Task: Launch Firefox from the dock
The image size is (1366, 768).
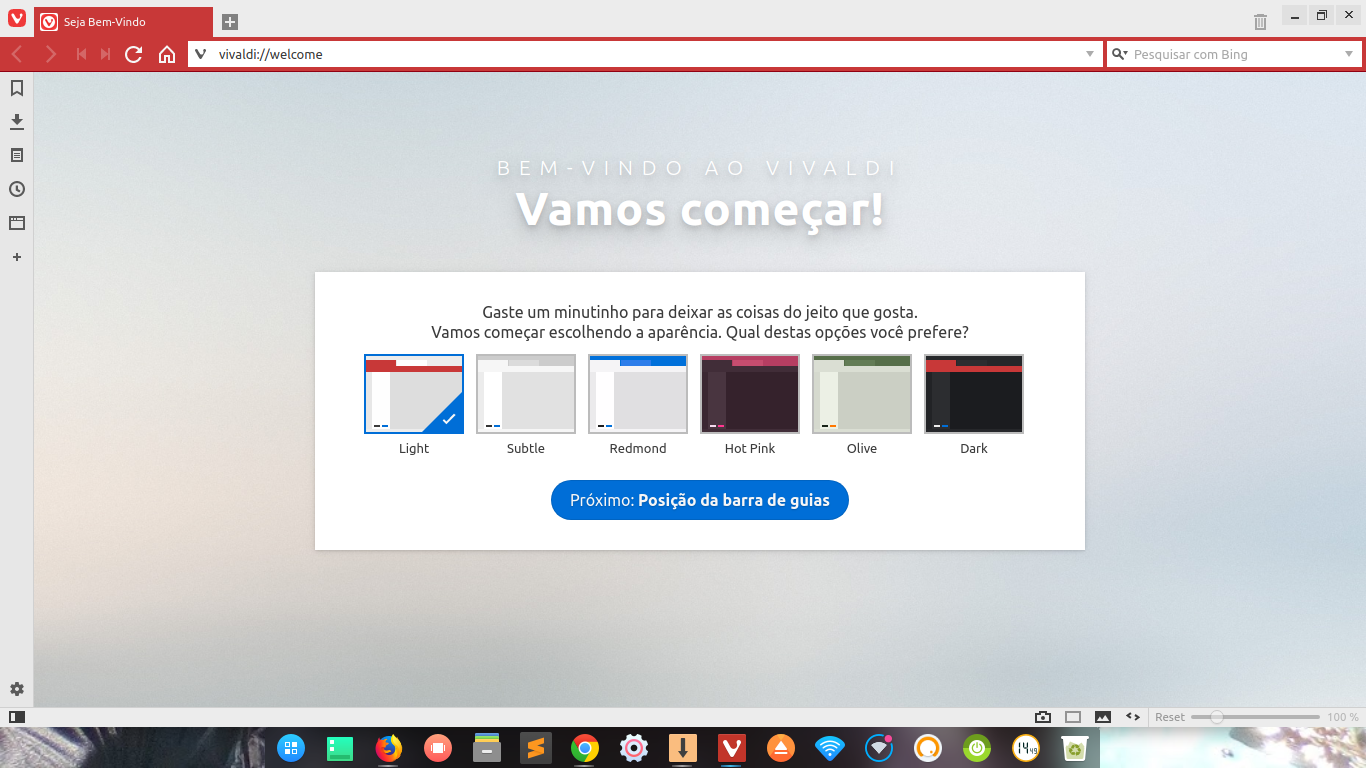Action: pyautogui.click(x=389, y=748)
